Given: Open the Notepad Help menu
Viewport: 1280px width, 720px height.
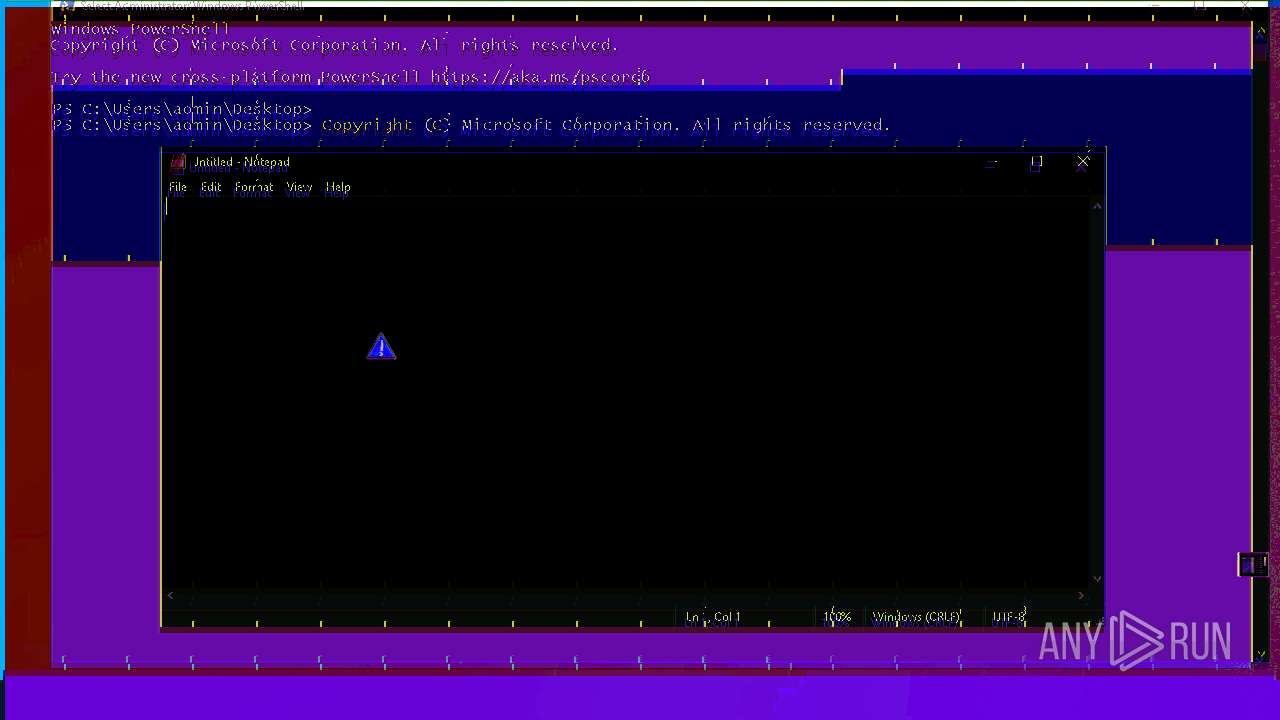Looking at the screenshot, I should (x=338, y=187).
